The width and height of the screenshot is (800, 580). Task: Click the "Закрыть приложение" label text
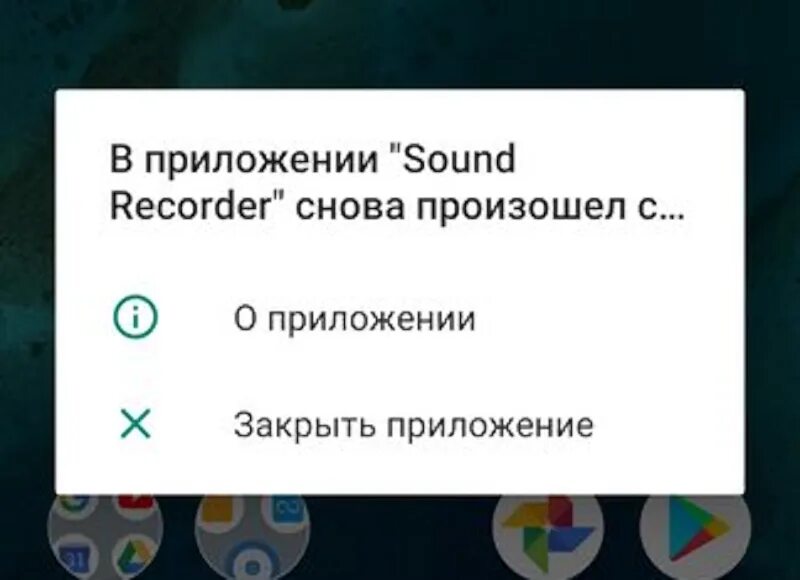(413, 424)
